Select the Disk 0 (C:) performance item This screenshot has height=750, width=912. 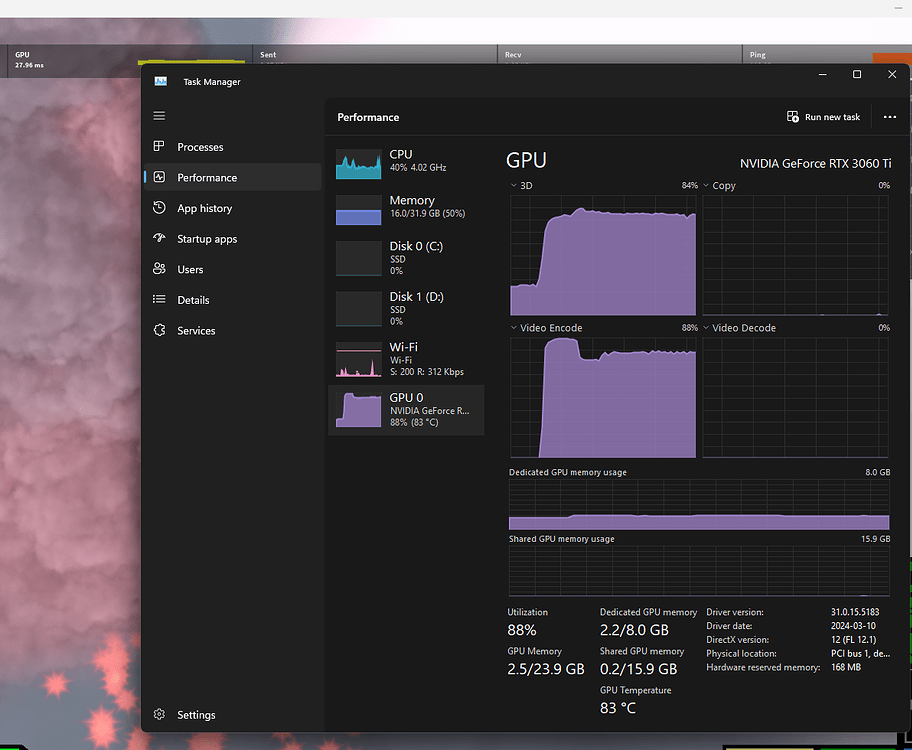405,258
